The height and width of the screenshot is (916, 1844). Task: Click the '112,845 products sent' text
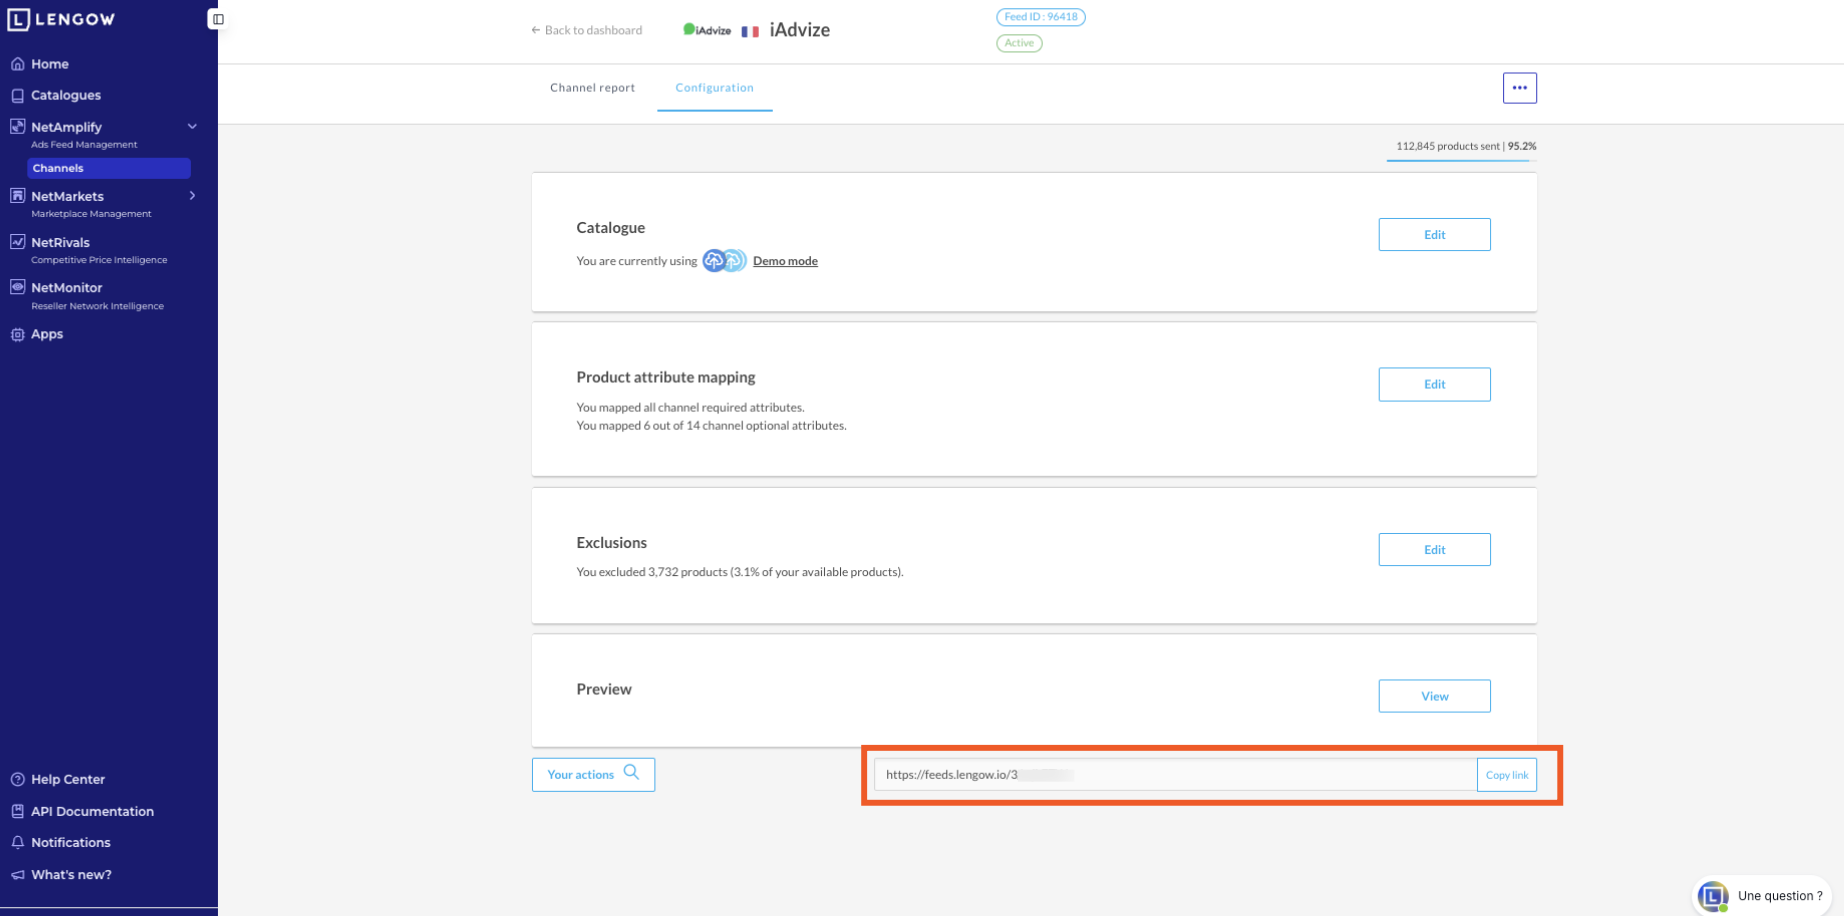(1447, 146)
